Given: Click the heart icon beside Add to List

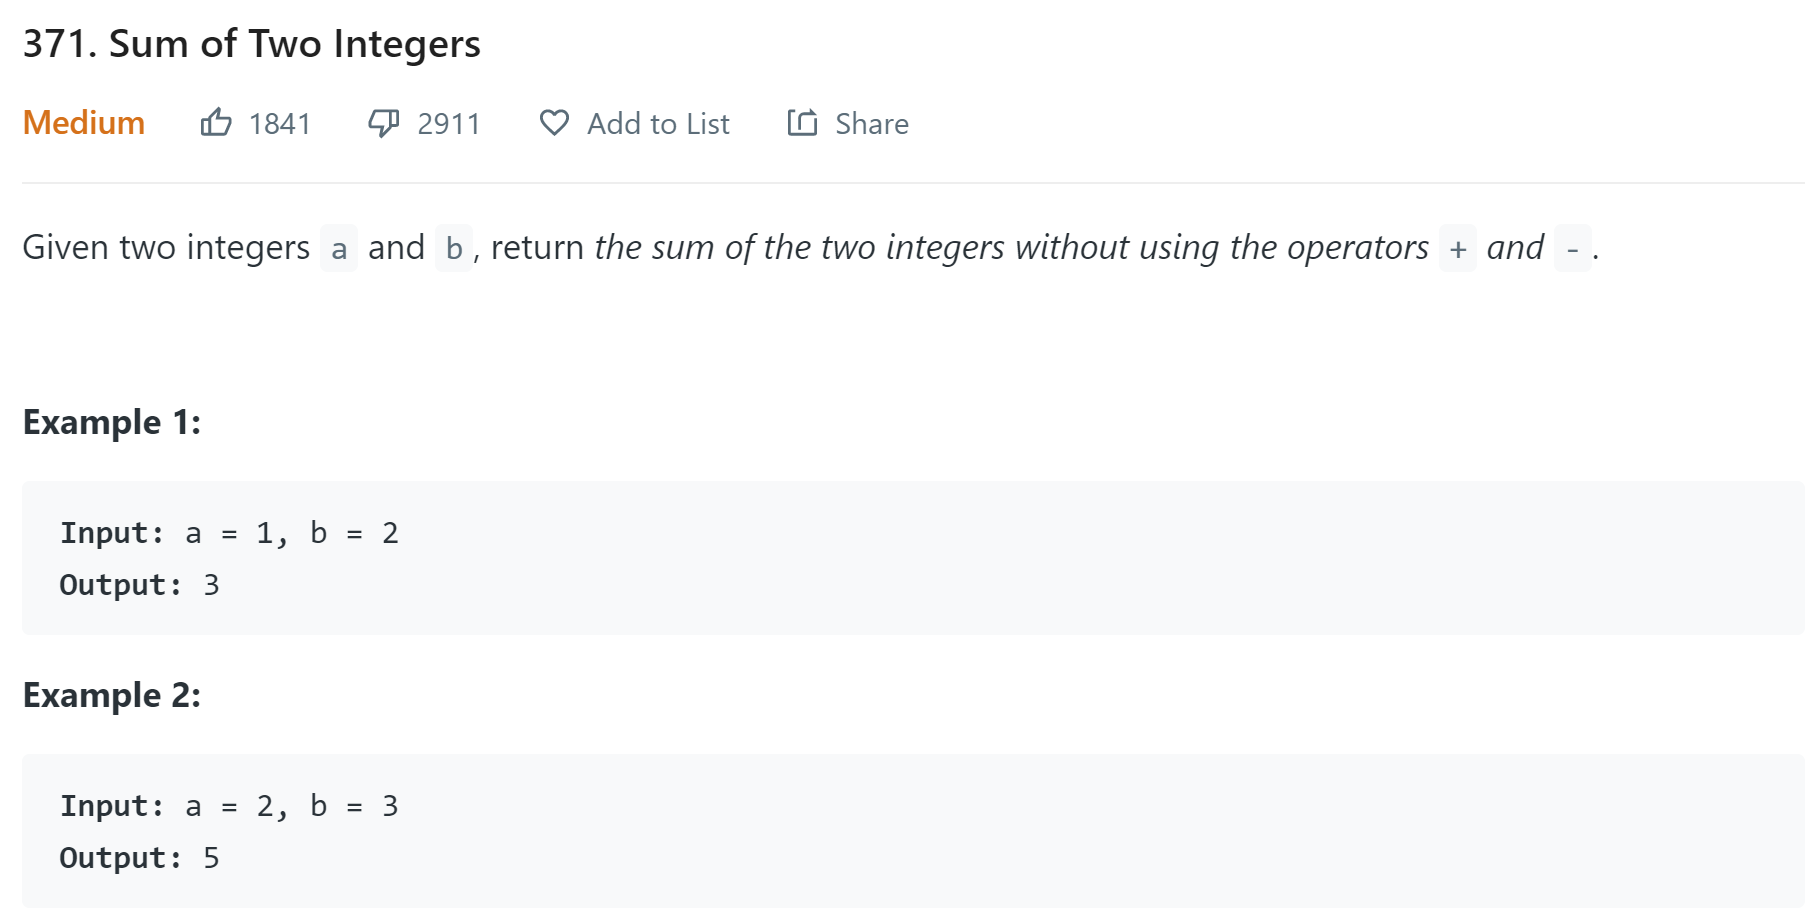Looking at the screenshot, I should 554,123.
